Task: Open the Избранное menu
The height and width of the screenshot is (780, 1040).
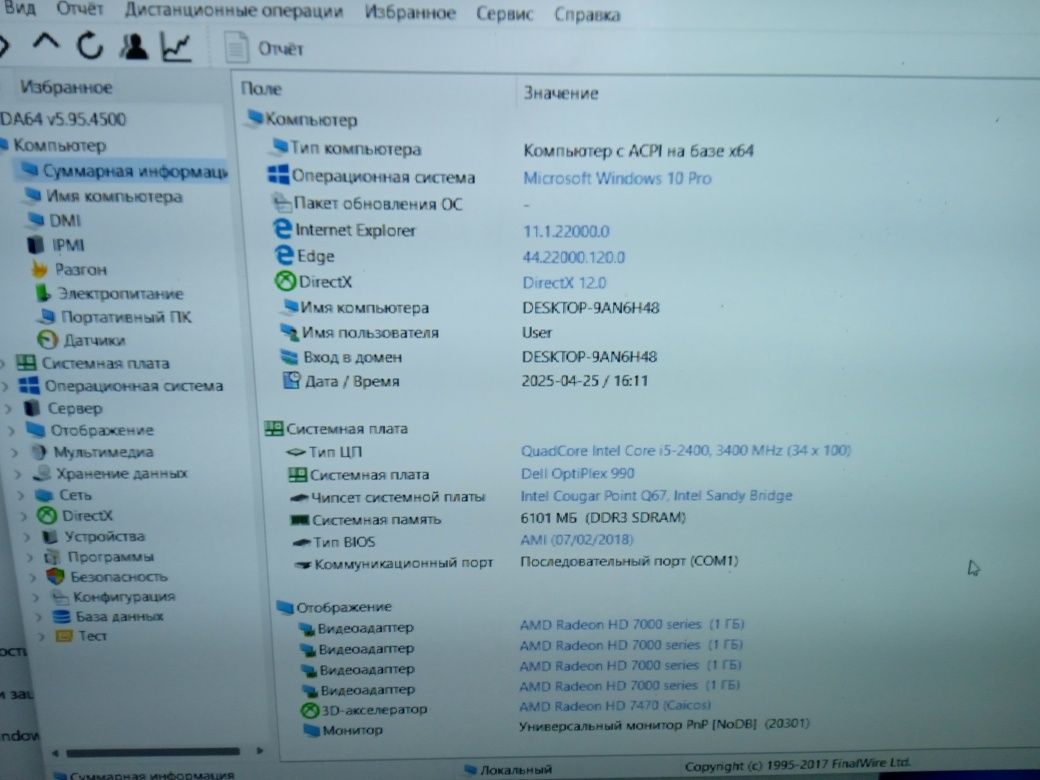Action: click(x=410, y=13)
